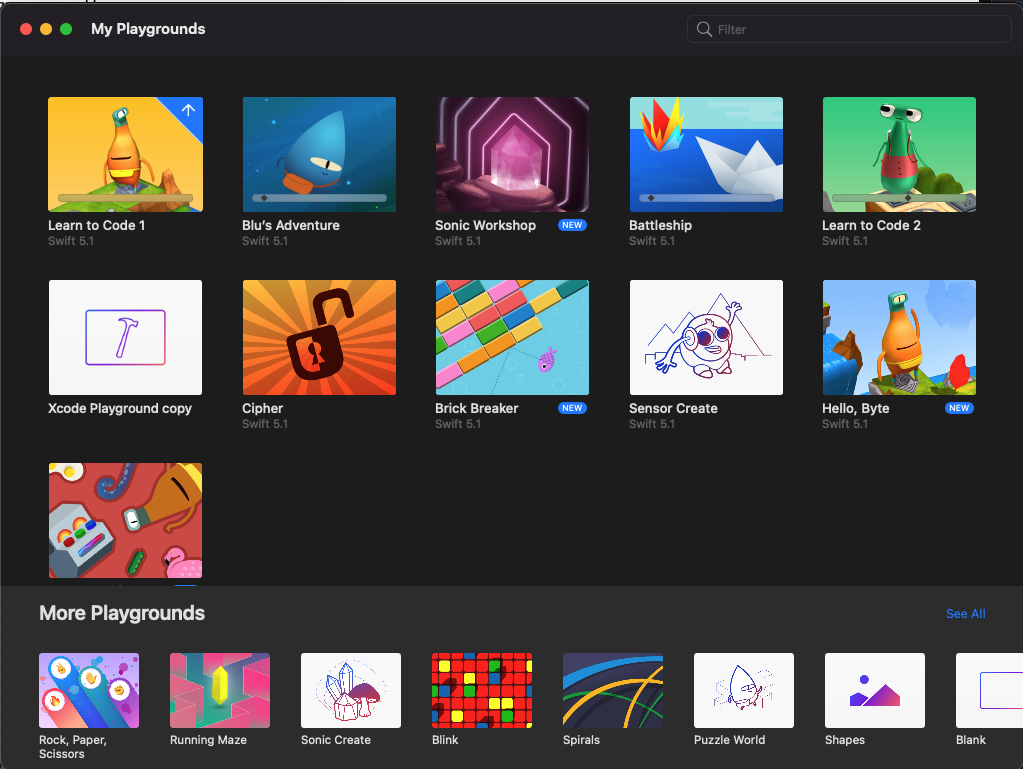Click 'Swift 5.1' under Battleship

coord(652,241)
